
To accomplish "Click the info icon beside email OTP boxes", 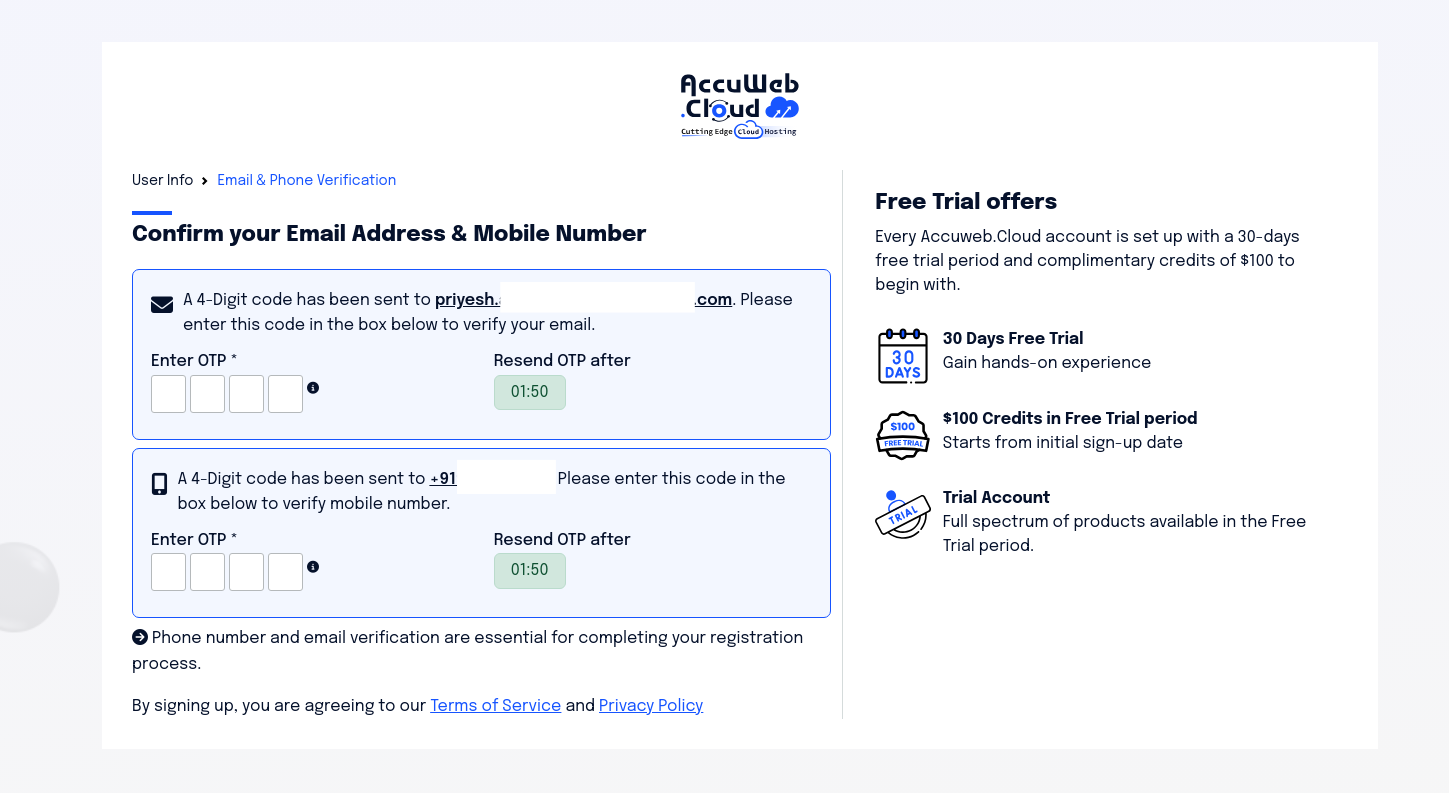I will tap(313, 388).
